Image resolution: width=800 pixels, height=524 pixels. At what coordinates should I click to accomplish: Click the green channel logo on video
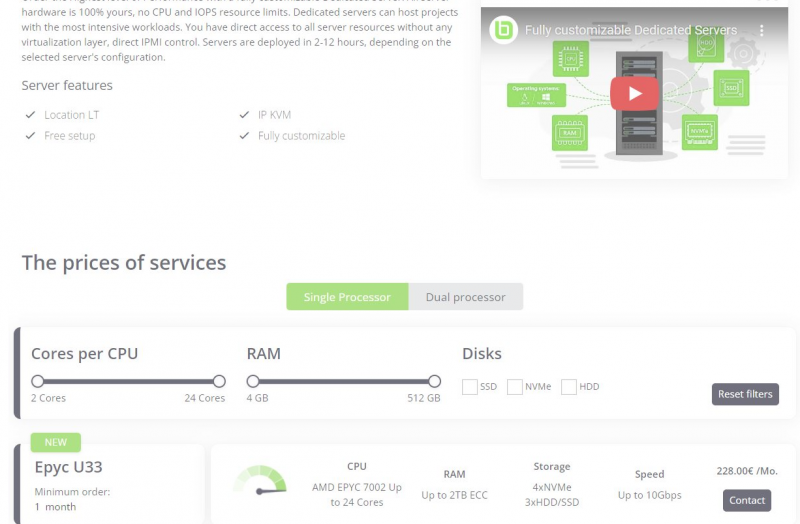point(504,30)
